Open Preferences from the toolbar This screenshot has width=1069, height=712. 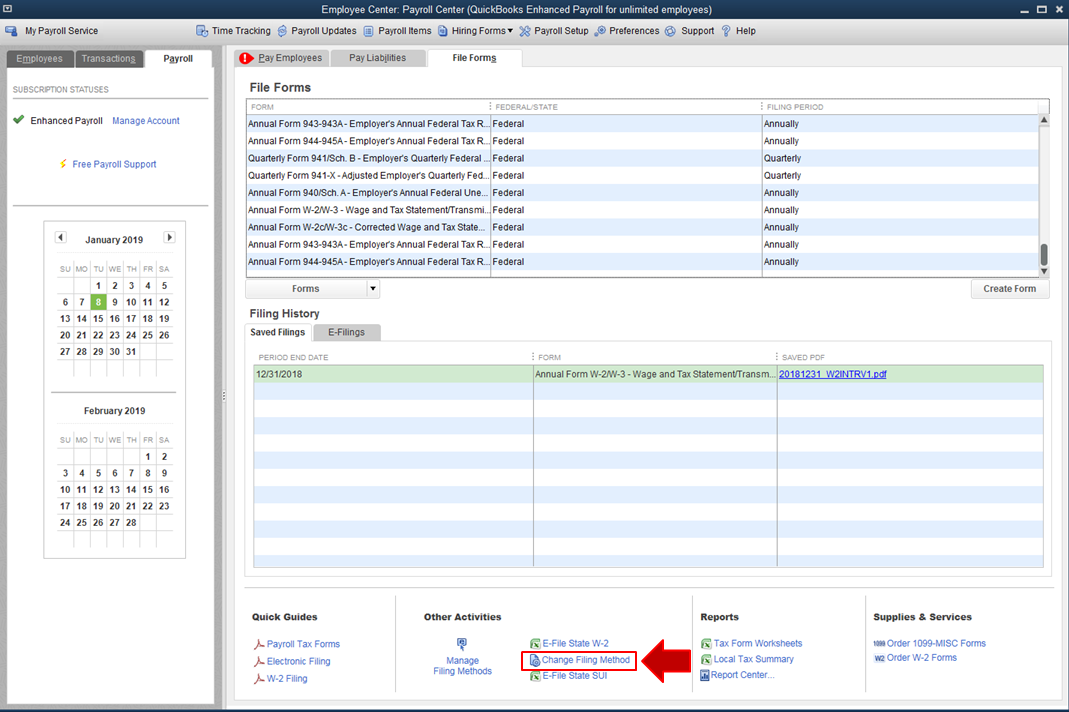click(600, 31)
